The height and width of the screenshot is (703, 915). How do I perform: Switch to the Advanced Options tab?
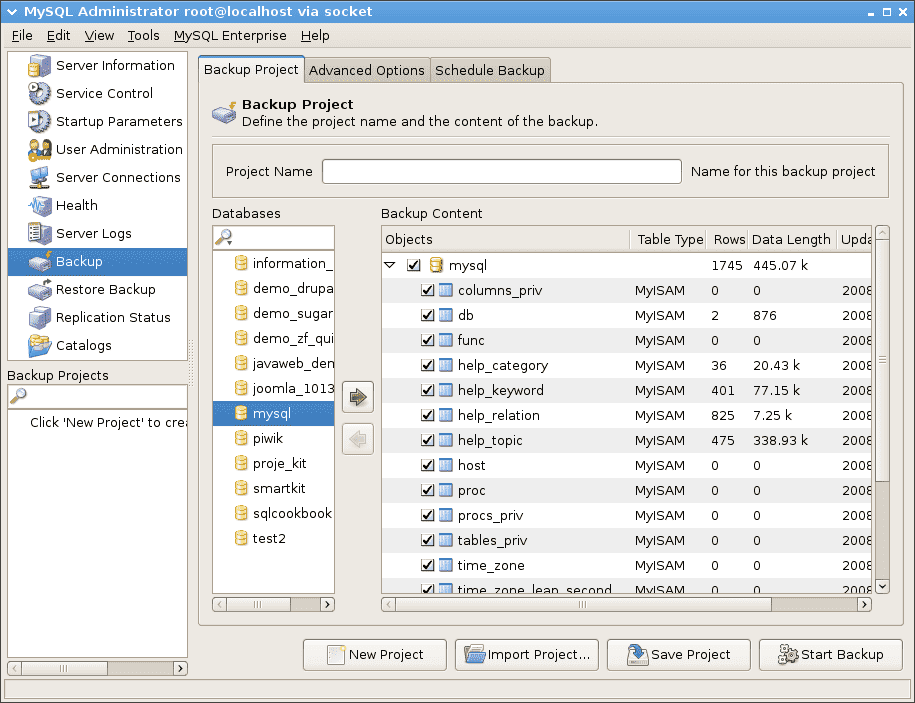tap(367, 70)
